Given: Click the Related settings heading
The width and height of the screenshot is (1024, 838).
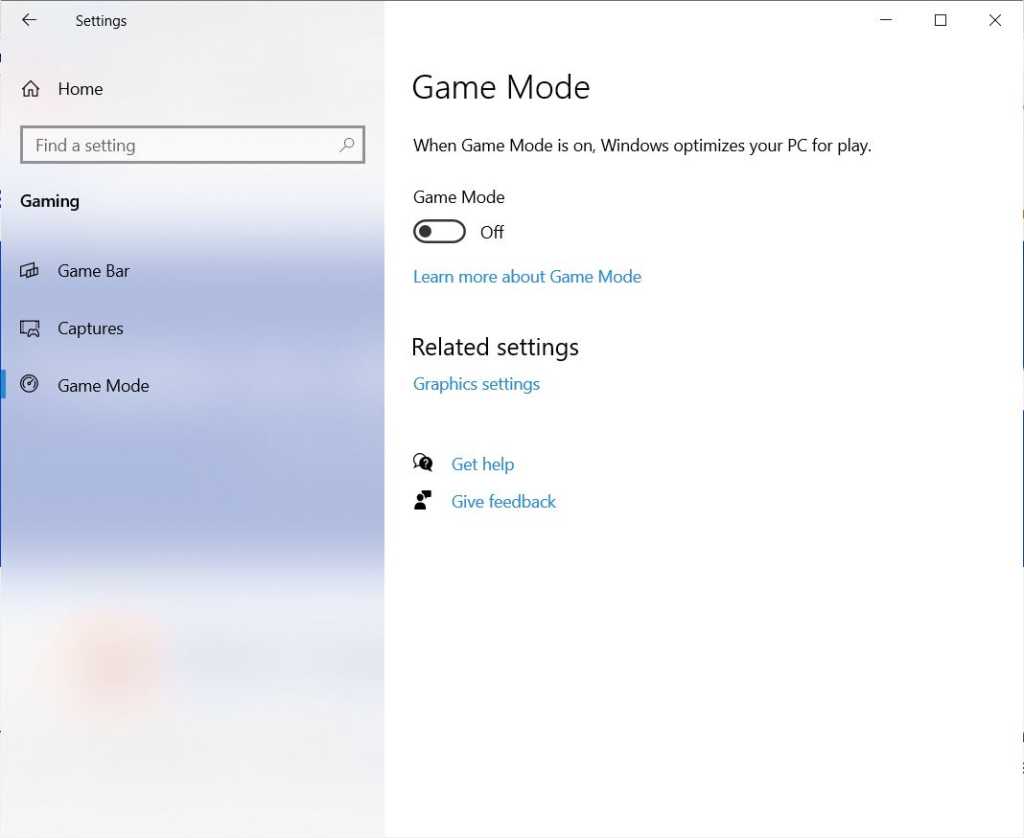Looking at the screenshot, I should coord(495,347).
